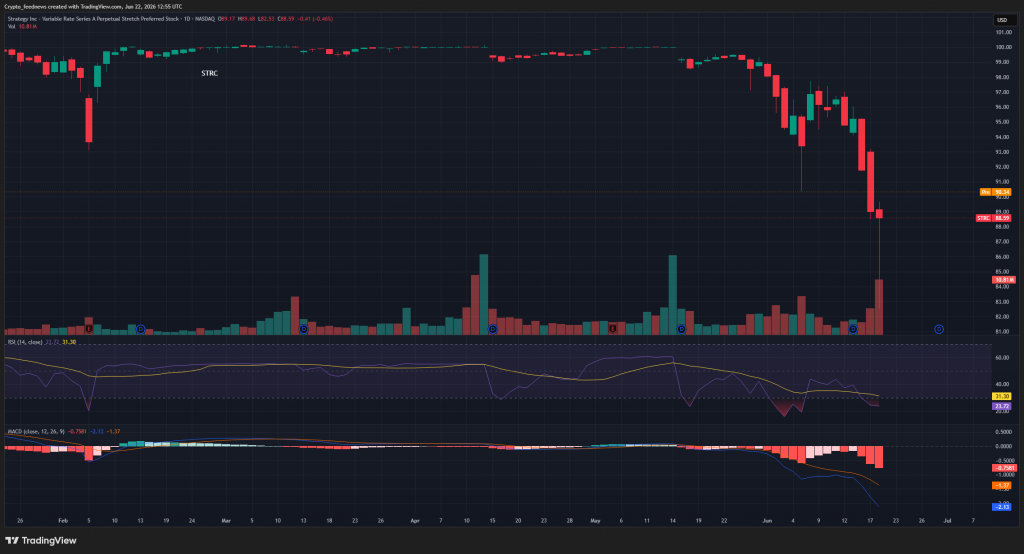This screenshot has width=1024, height=554.
Task: Open the earnings marker in early May
Action: (613, 329)
